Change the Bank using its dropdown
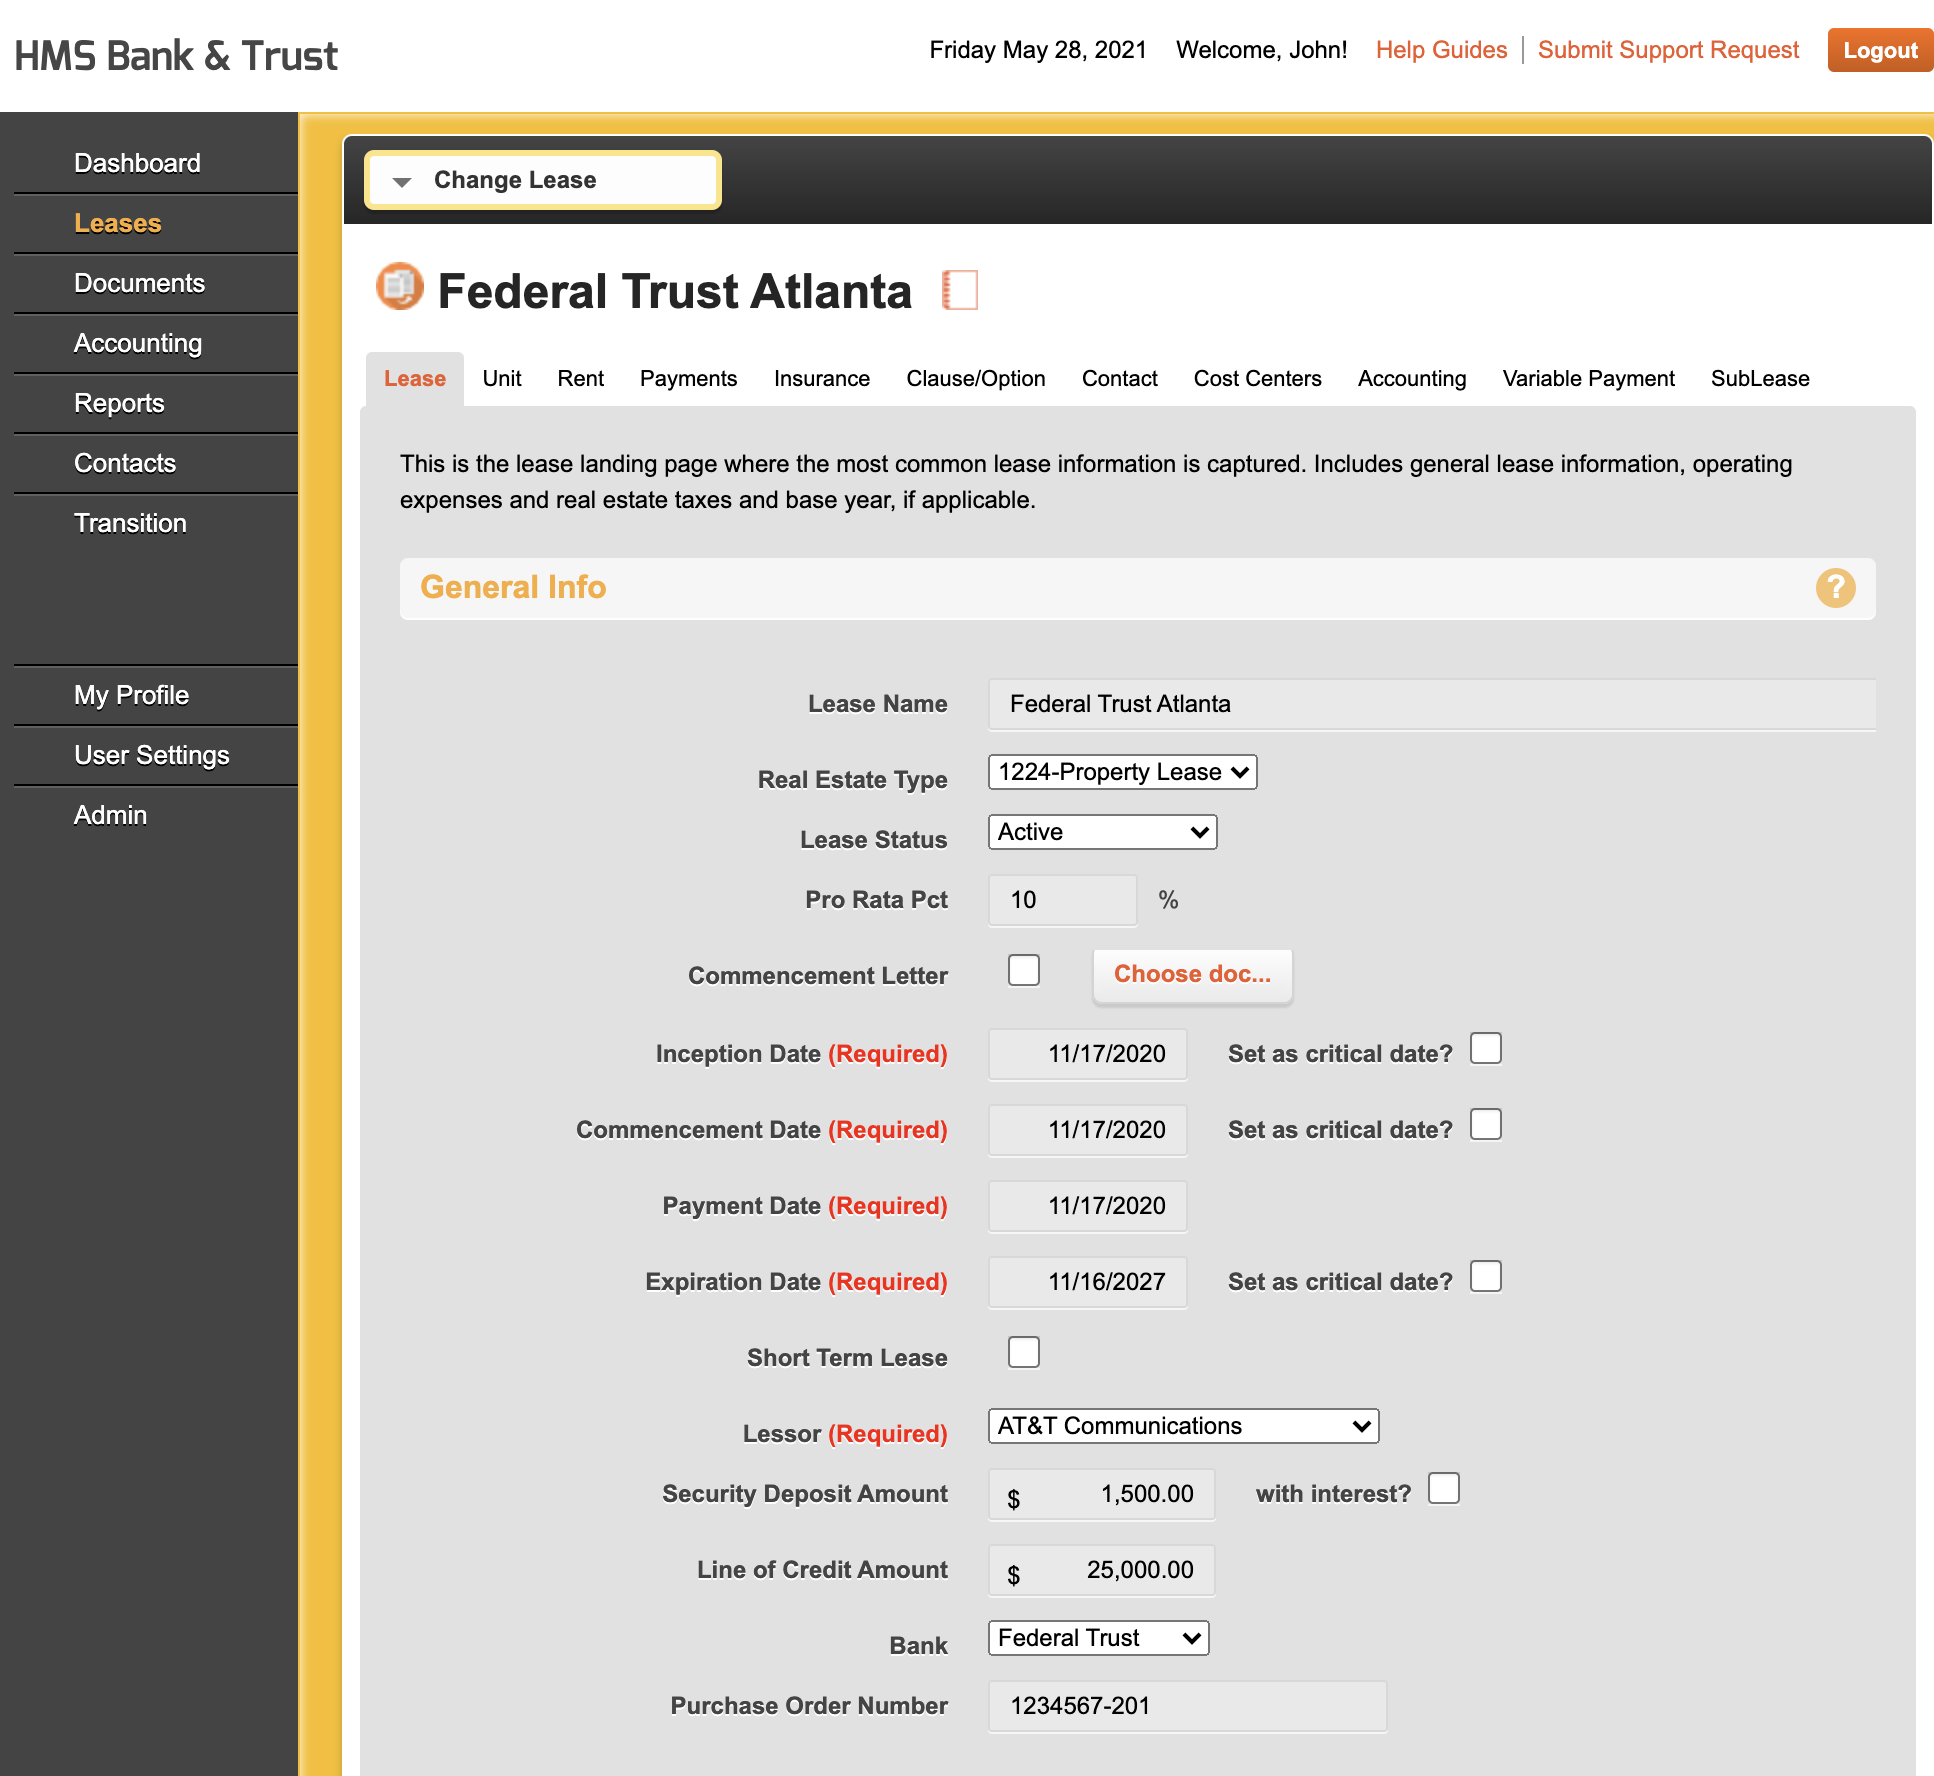The width and height of the screenshot is (1934, 1776). click(1097, 1637)
